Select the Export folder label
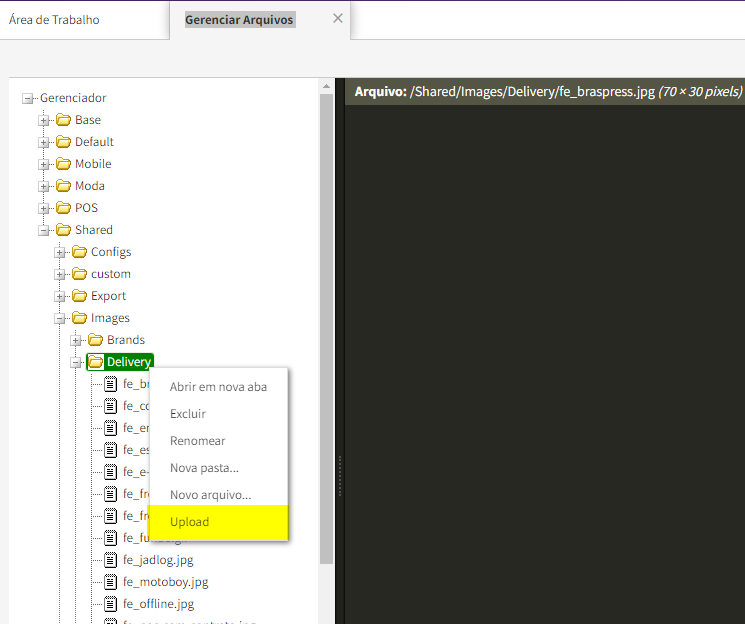 (x=108, y=296)
